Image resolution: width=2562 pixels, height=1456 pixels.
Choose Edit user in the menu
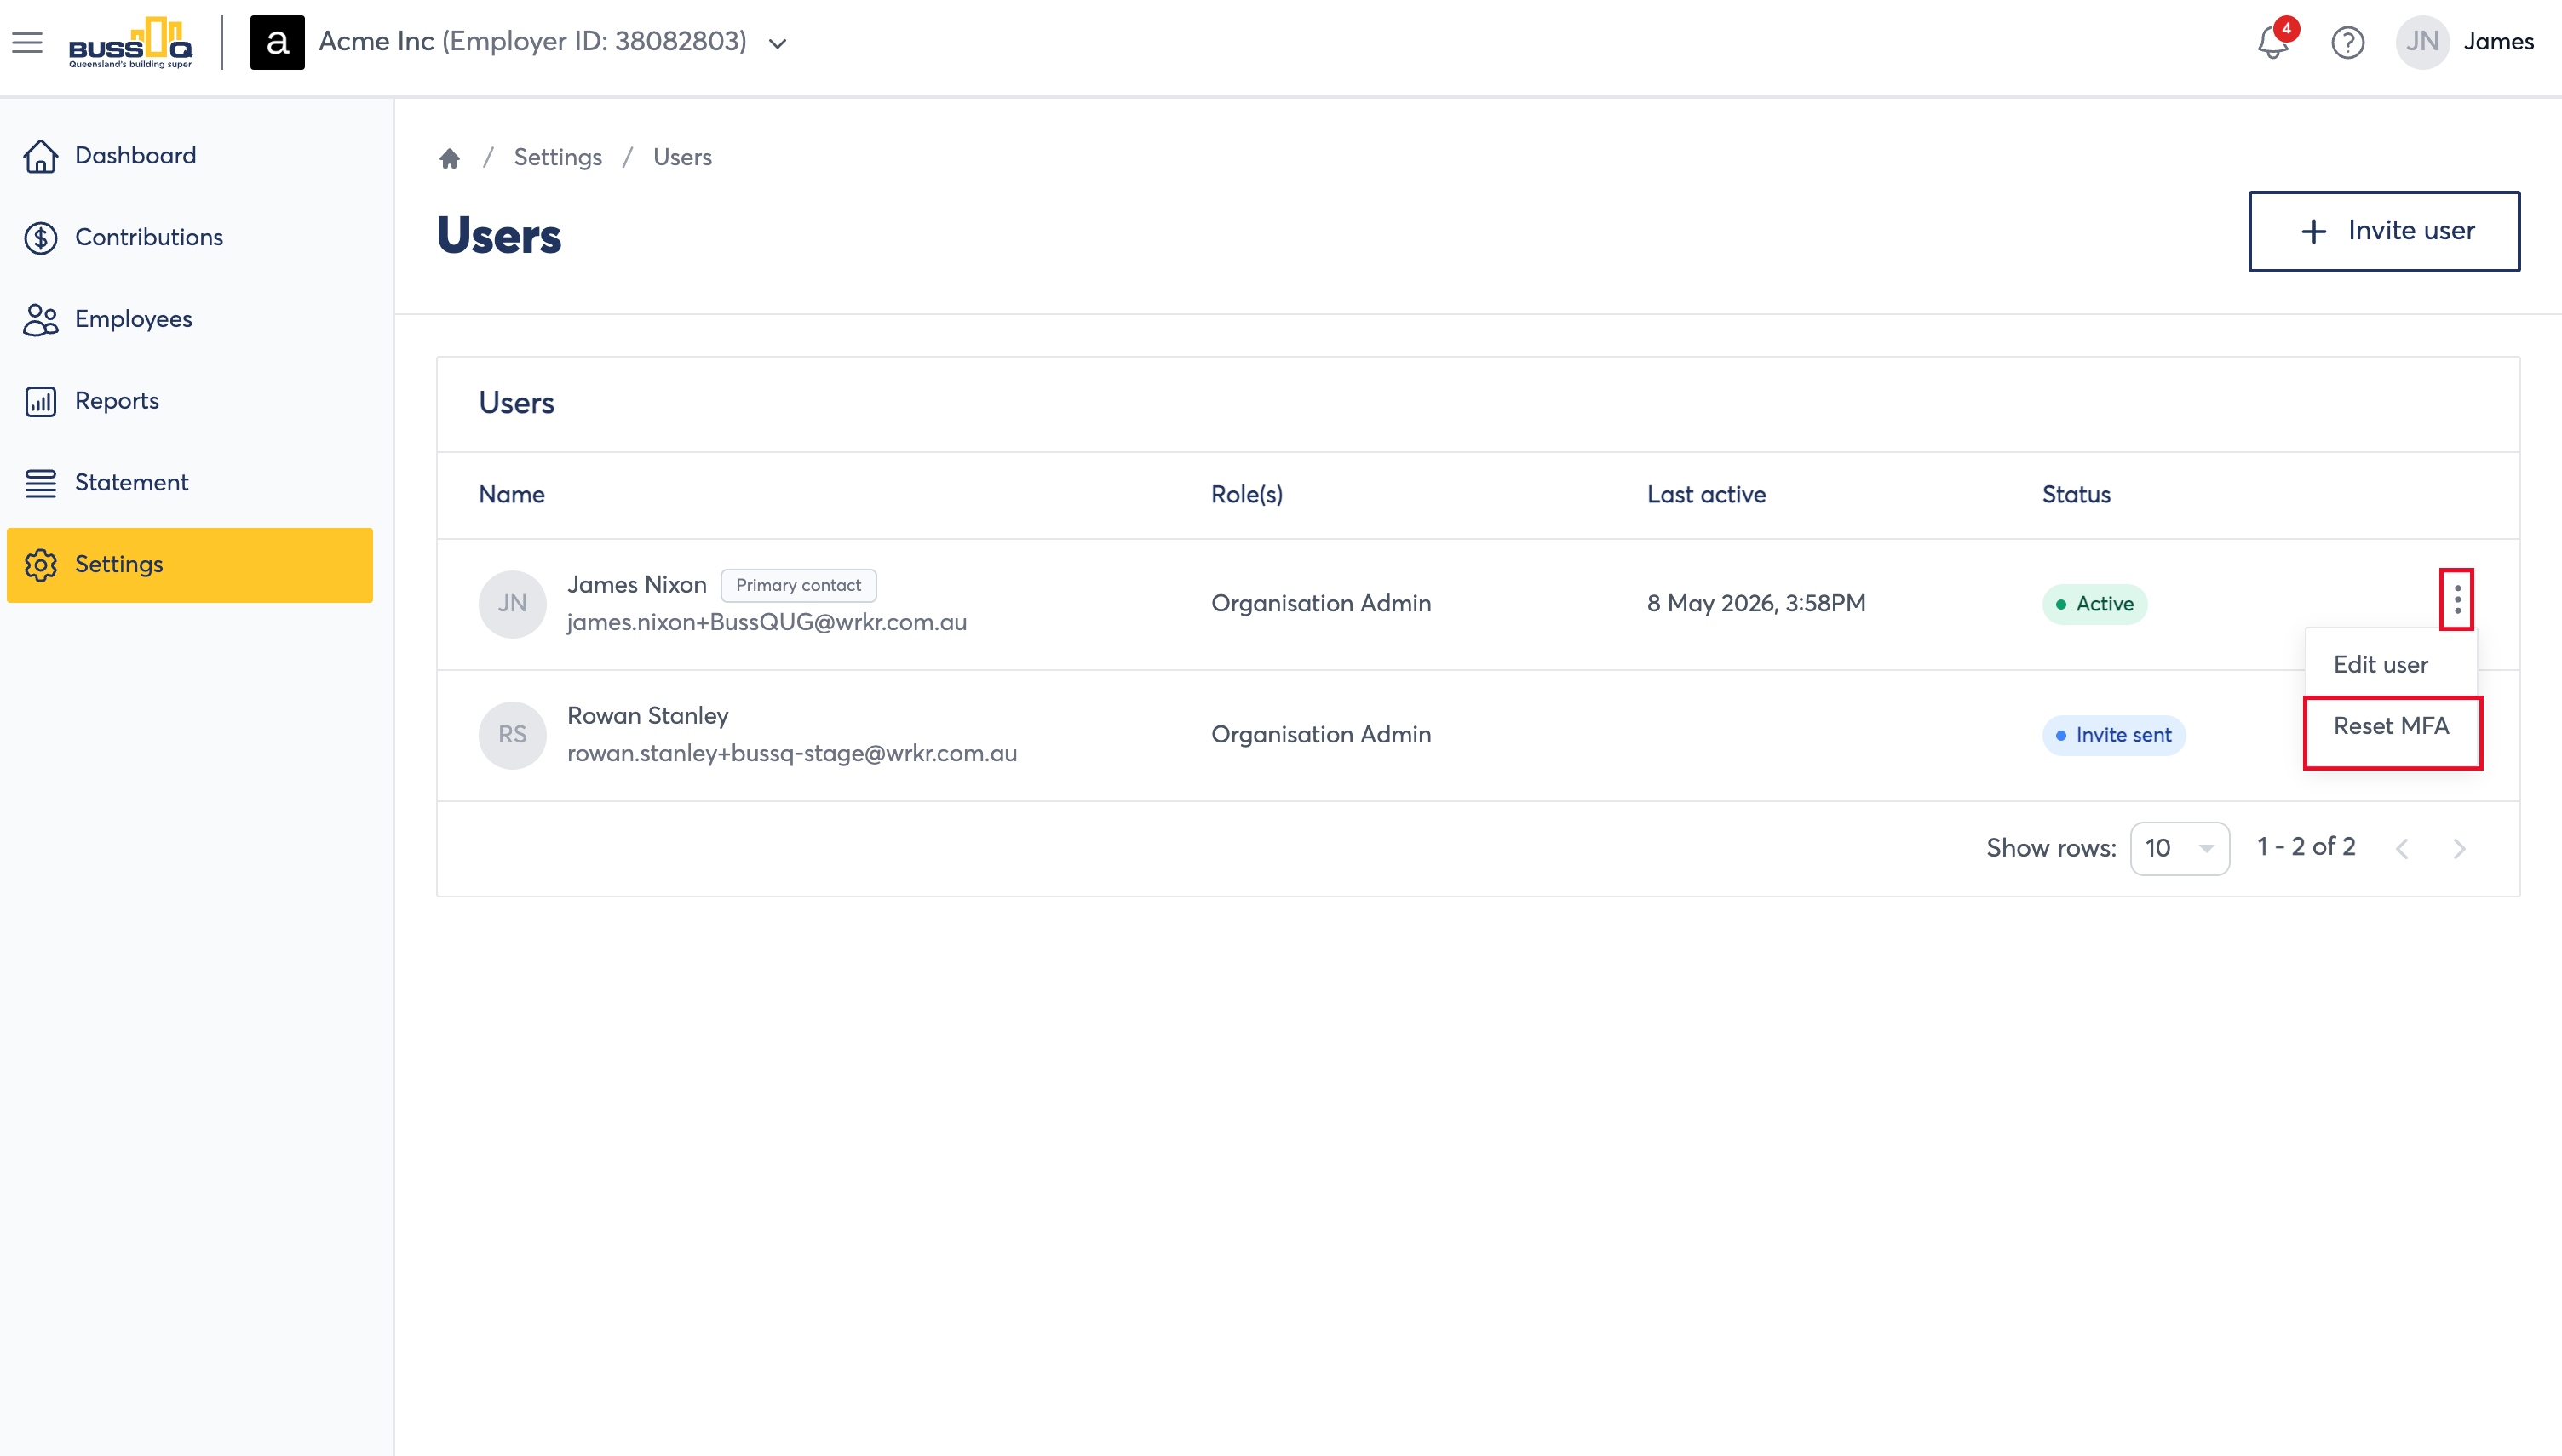[2380, 665]
